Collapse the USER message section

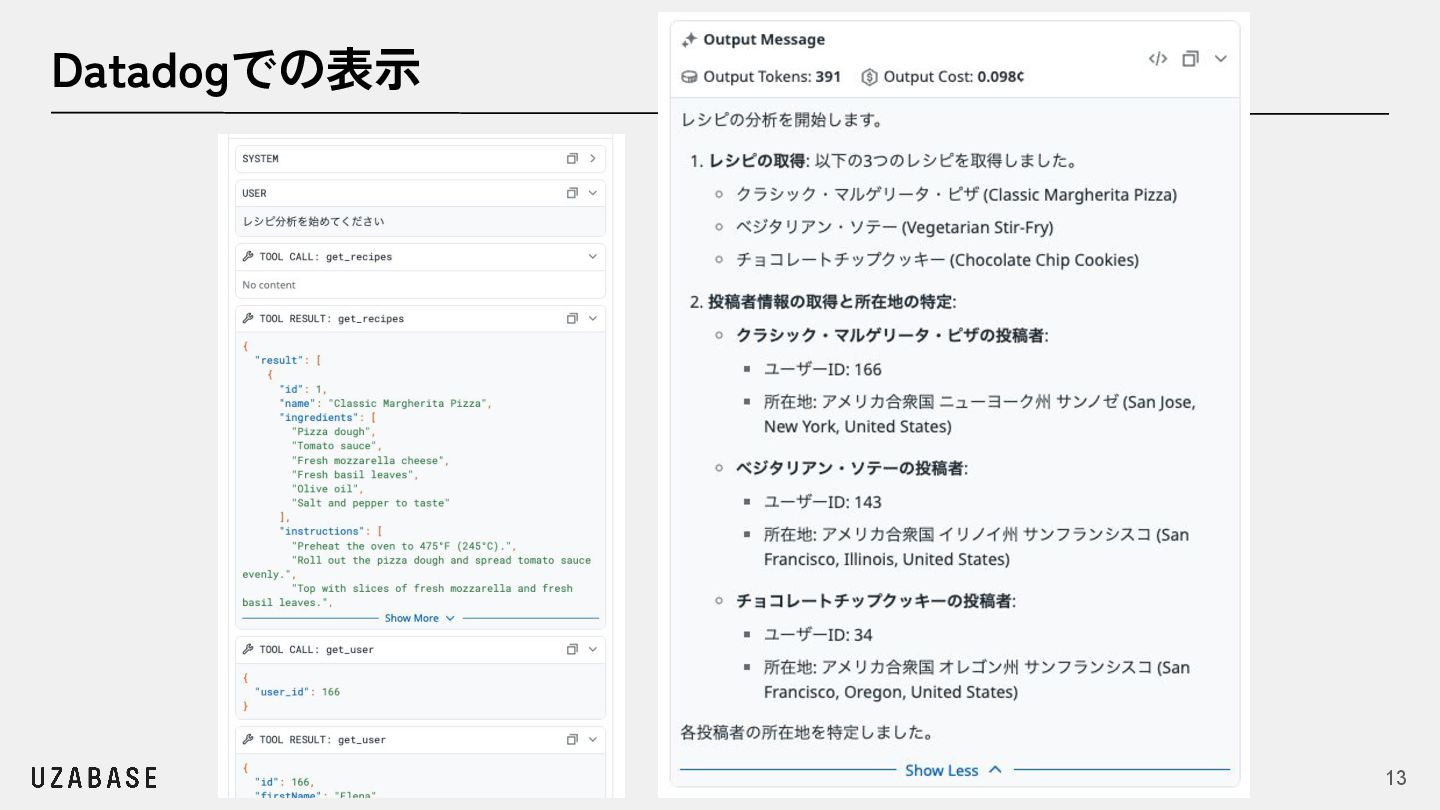592,193
